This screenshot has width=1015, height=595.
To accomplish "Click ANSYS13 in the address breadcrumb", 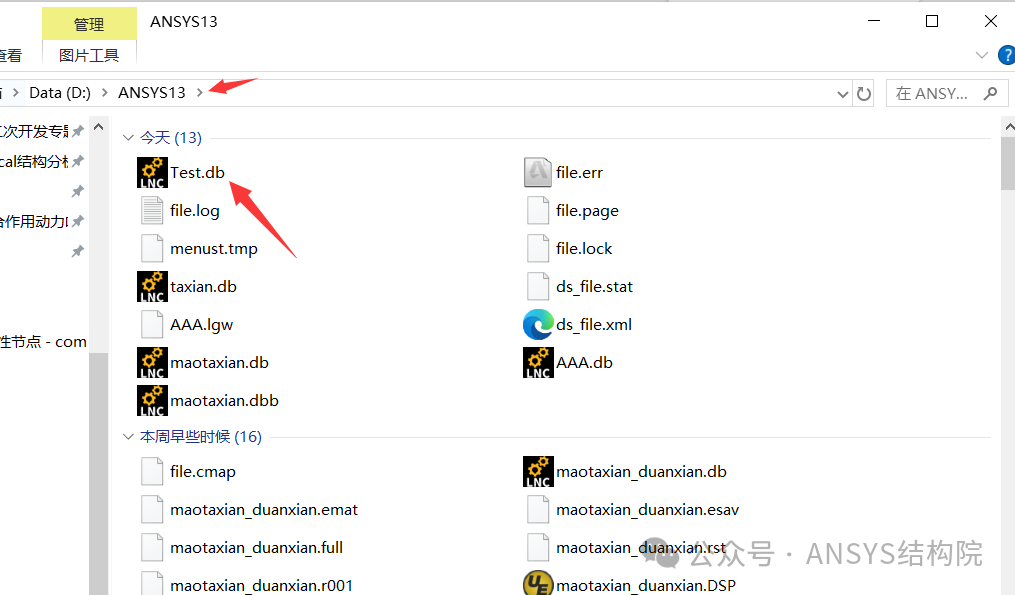I will click(x=151, y=93).
